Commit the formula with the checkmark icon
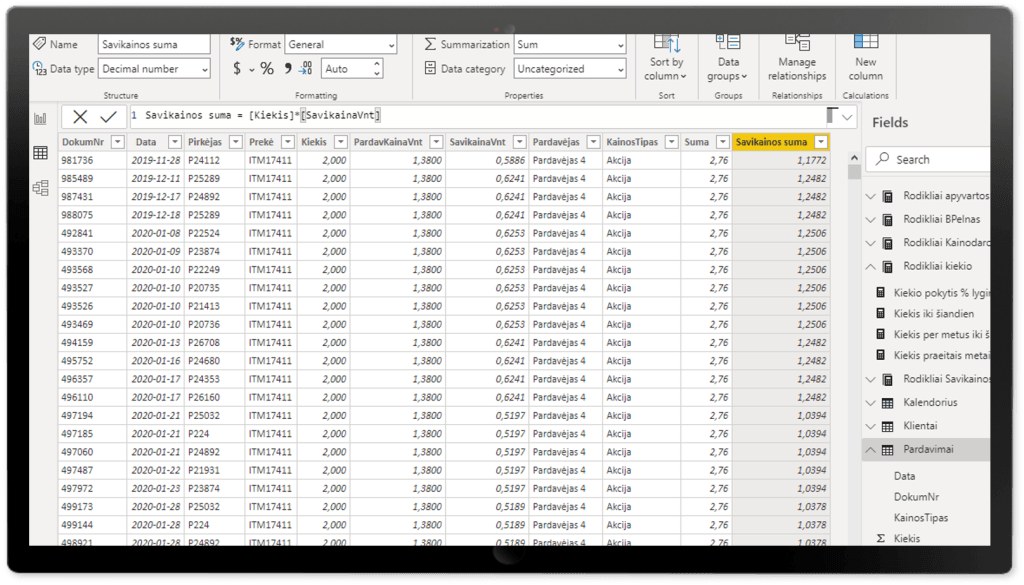This screenshot has width=1024, height=585. click(108, 117)
